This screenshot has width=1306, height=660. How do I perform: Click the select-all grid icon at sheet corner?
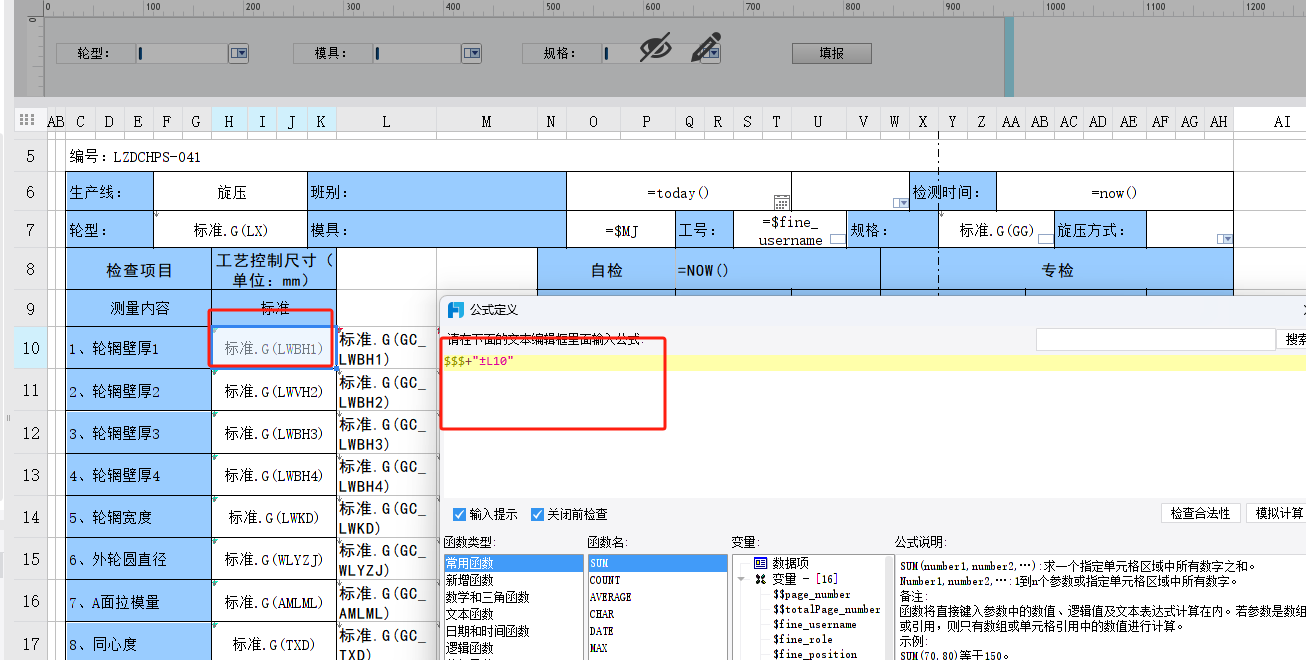tap(28, 120)
